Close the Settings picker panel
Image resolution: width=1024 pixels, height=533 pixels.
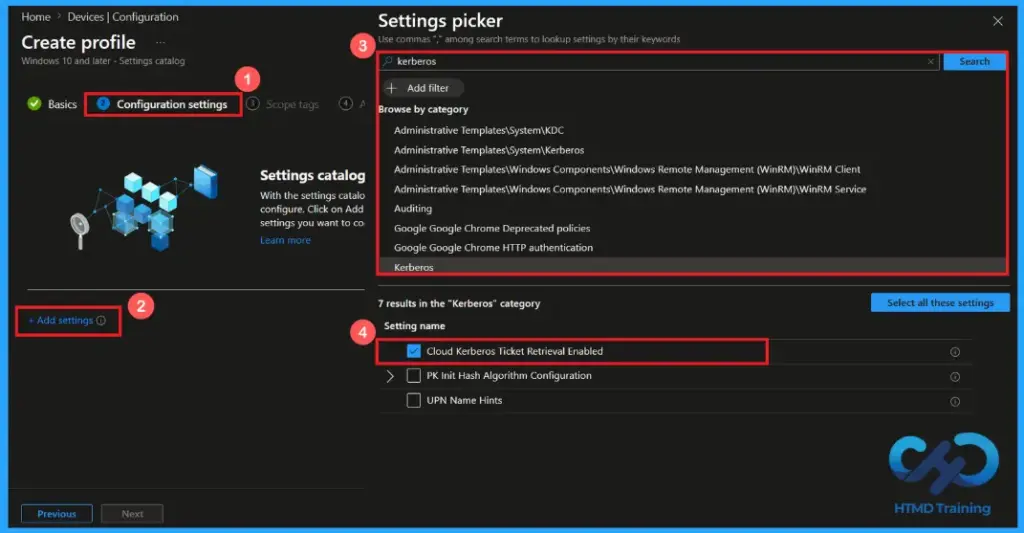pyautogui.click(x=997, y=21)
